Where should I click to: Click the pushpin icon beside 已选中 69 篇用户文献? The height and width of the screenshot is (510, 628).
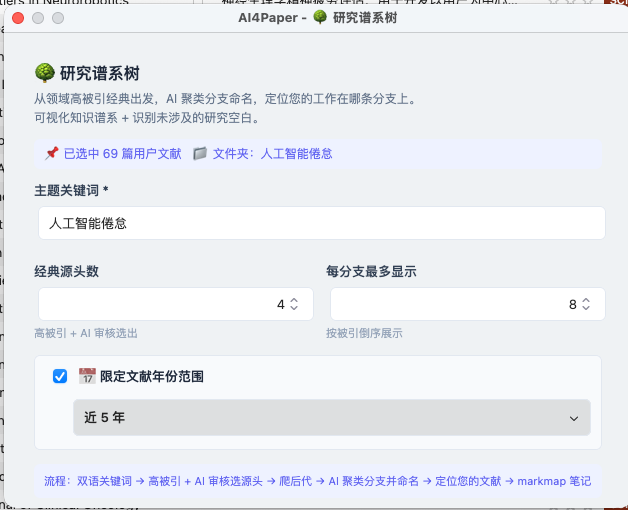[52, 153]
